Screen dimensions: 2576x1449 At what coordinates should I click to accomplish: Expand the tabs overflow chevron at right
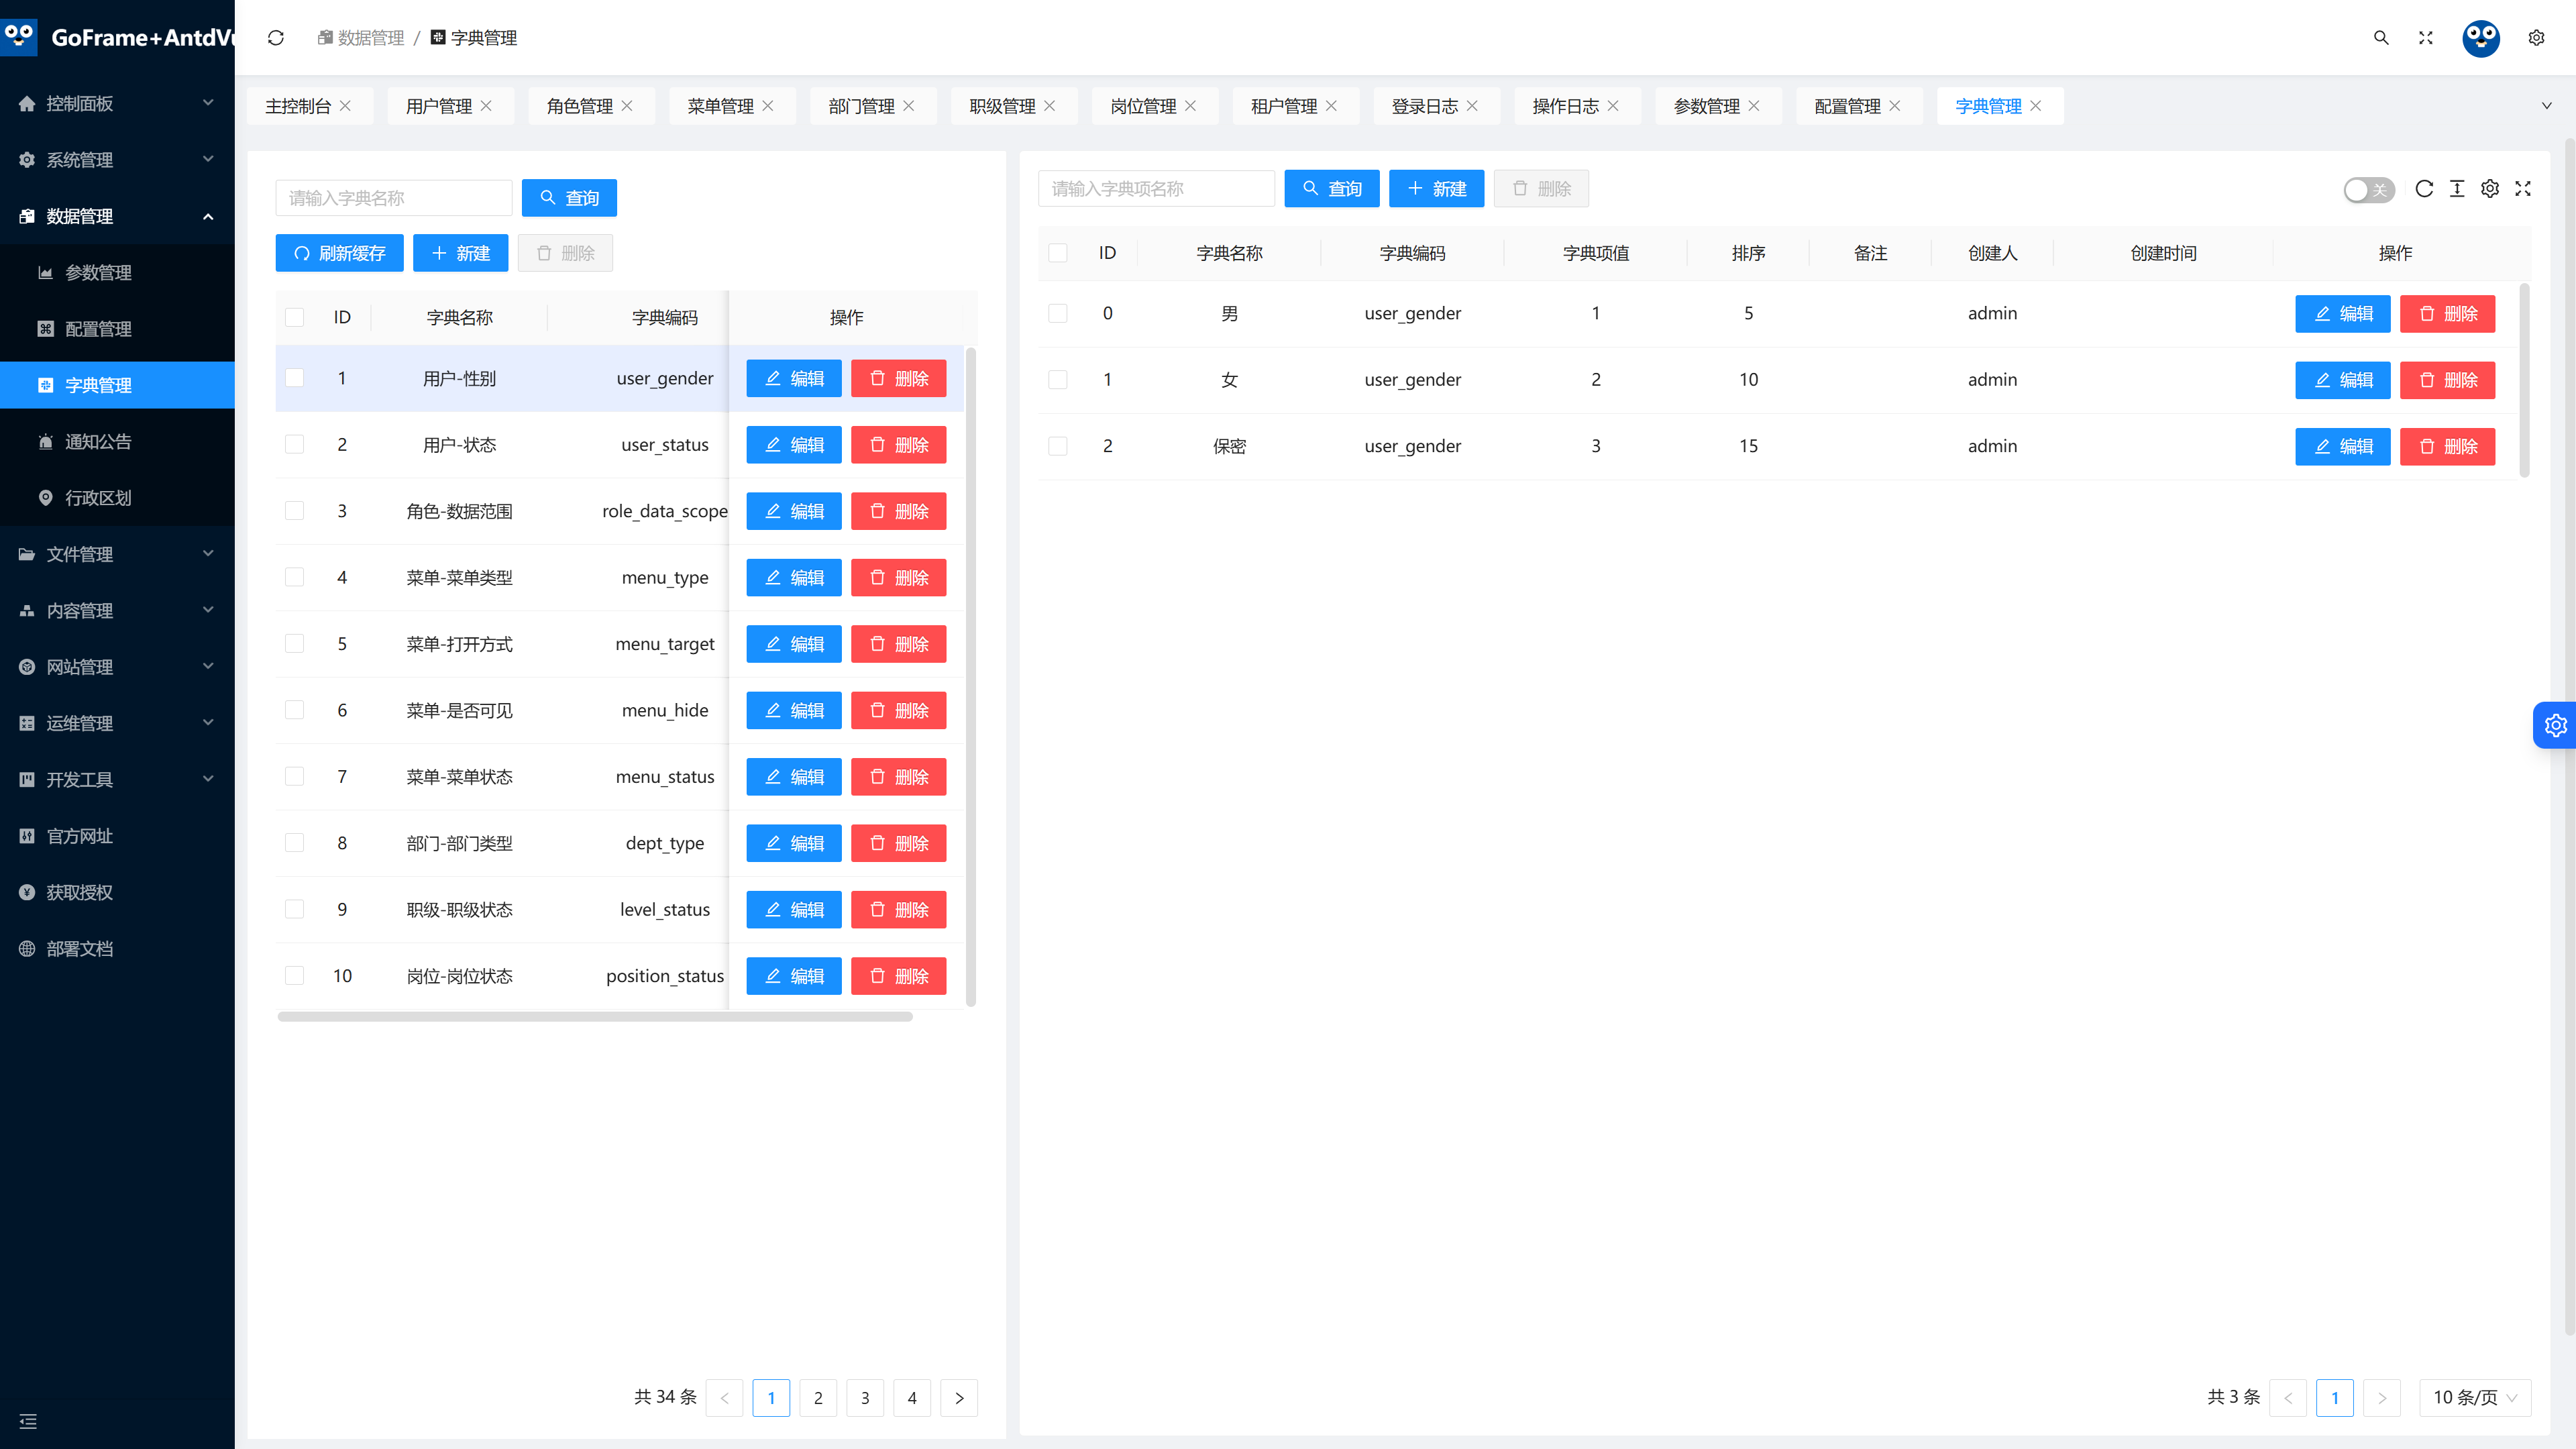click(x=2546, y=106)
